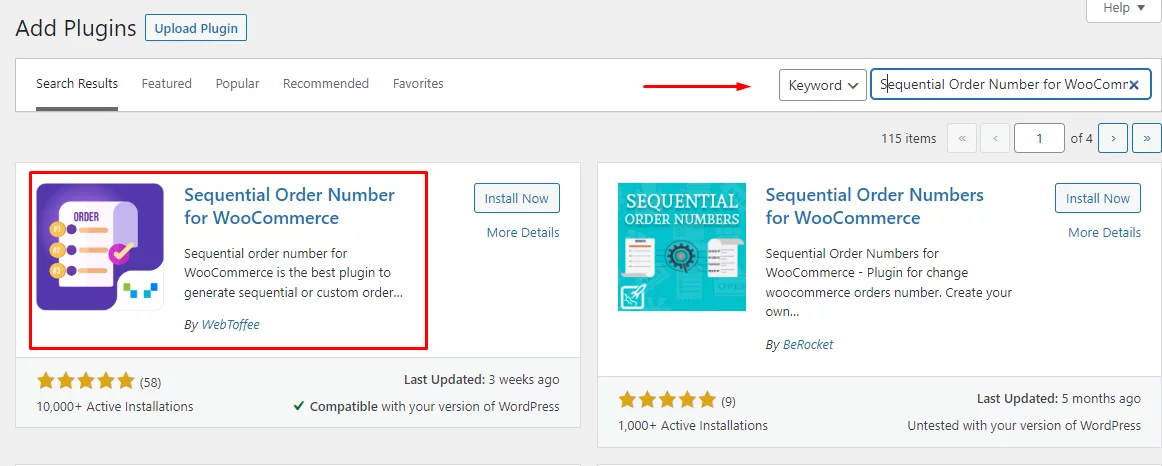Click the BeRocket teal Sequential Order Numbers icon
1162x466 pixels.
(682, 247)
